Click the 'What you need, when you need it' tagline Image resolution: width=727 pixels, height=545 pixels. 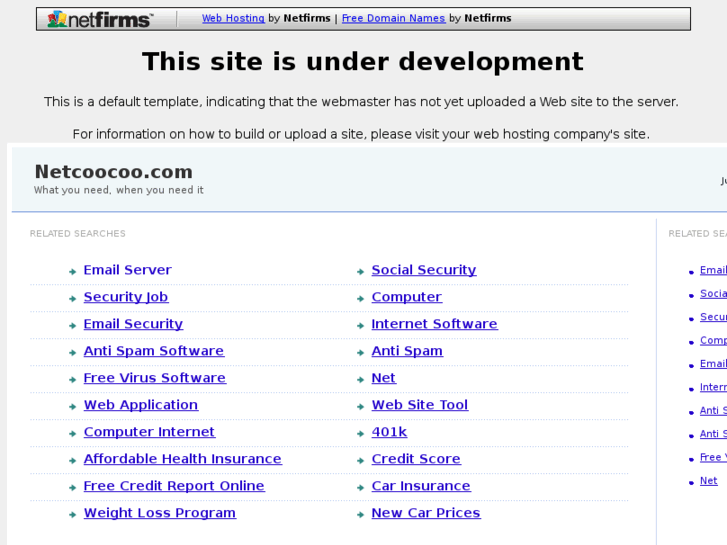tap(119, 190)
